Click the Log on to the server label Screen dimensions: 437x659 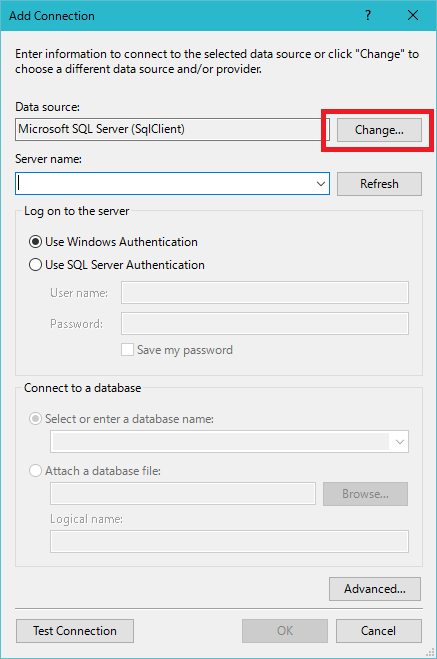point(76,211)
